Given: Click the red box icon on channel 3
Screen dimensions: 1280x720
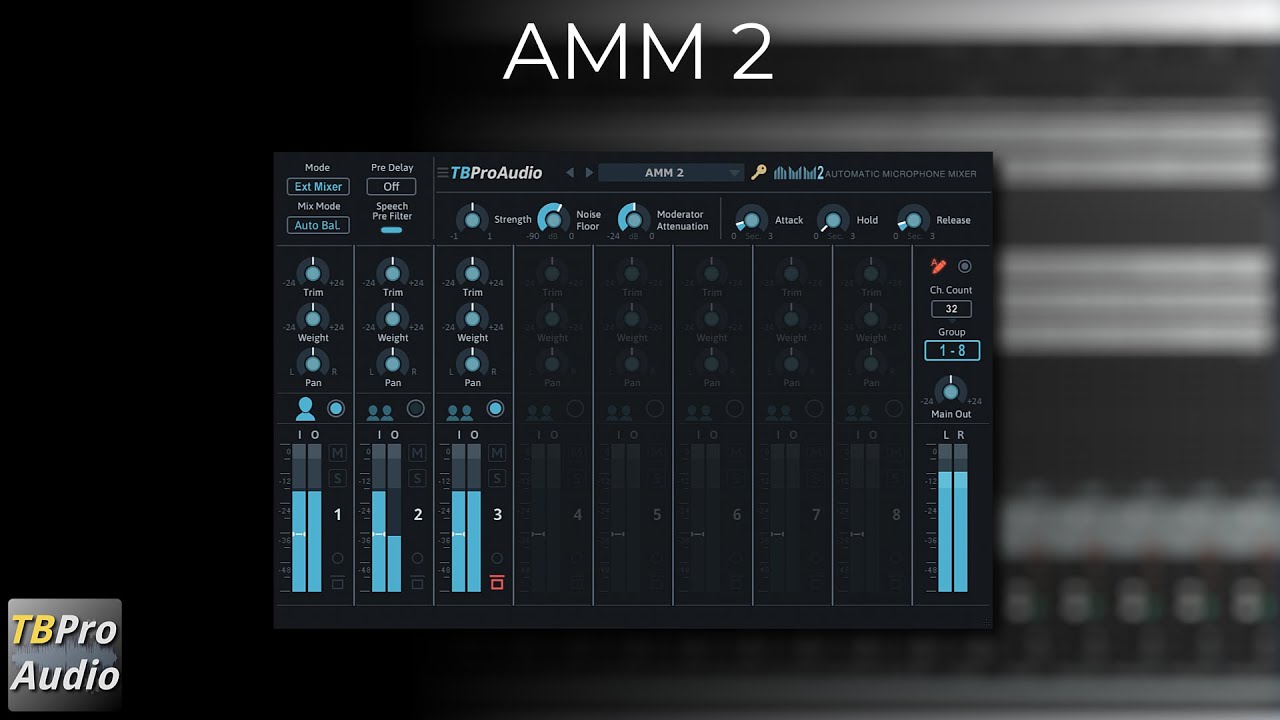Looking at the screenshot, I should [x=497, y=582].
